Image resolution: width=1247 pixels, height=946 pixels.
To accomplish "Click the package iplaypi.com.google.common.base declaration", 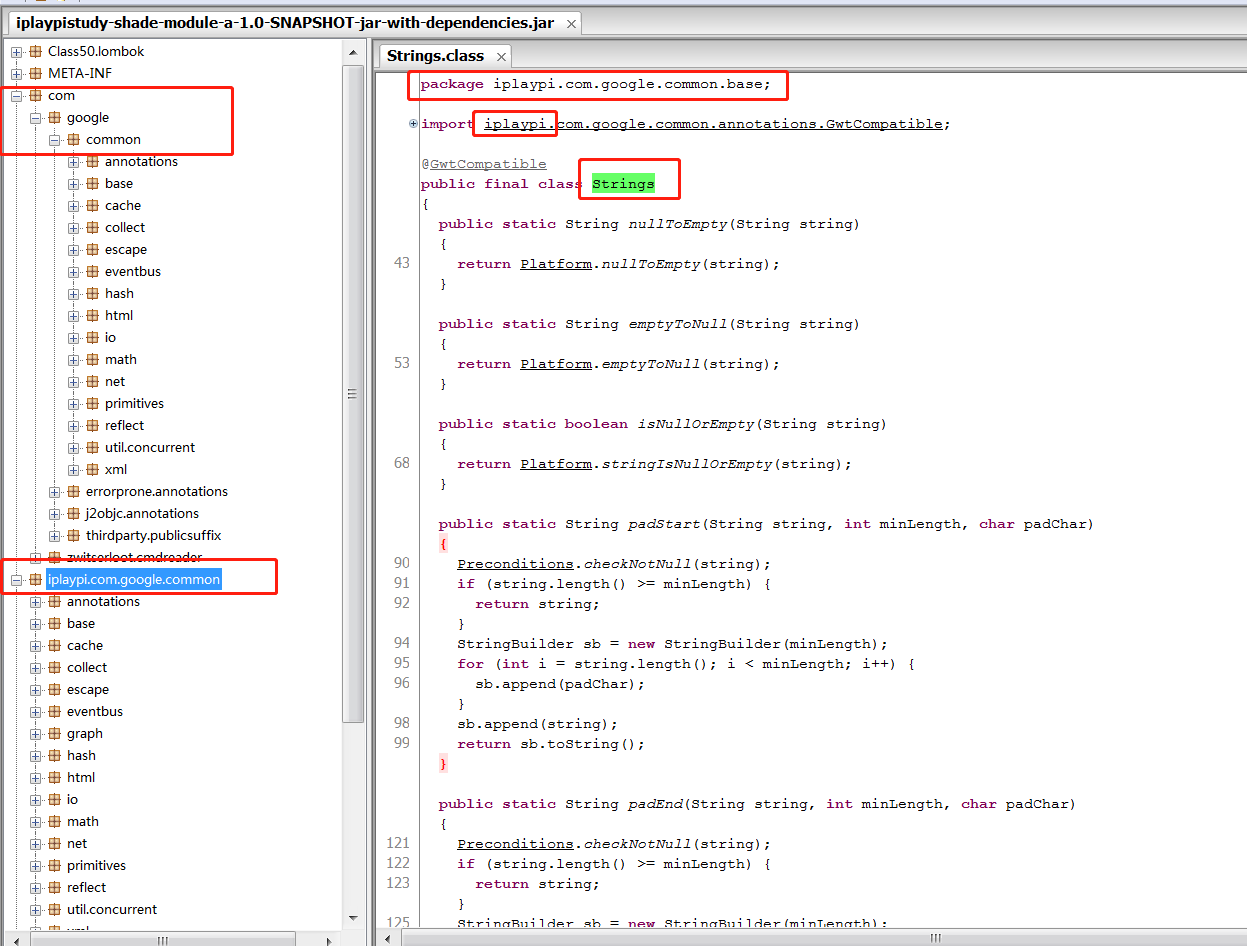I will [x=596, y=84].
